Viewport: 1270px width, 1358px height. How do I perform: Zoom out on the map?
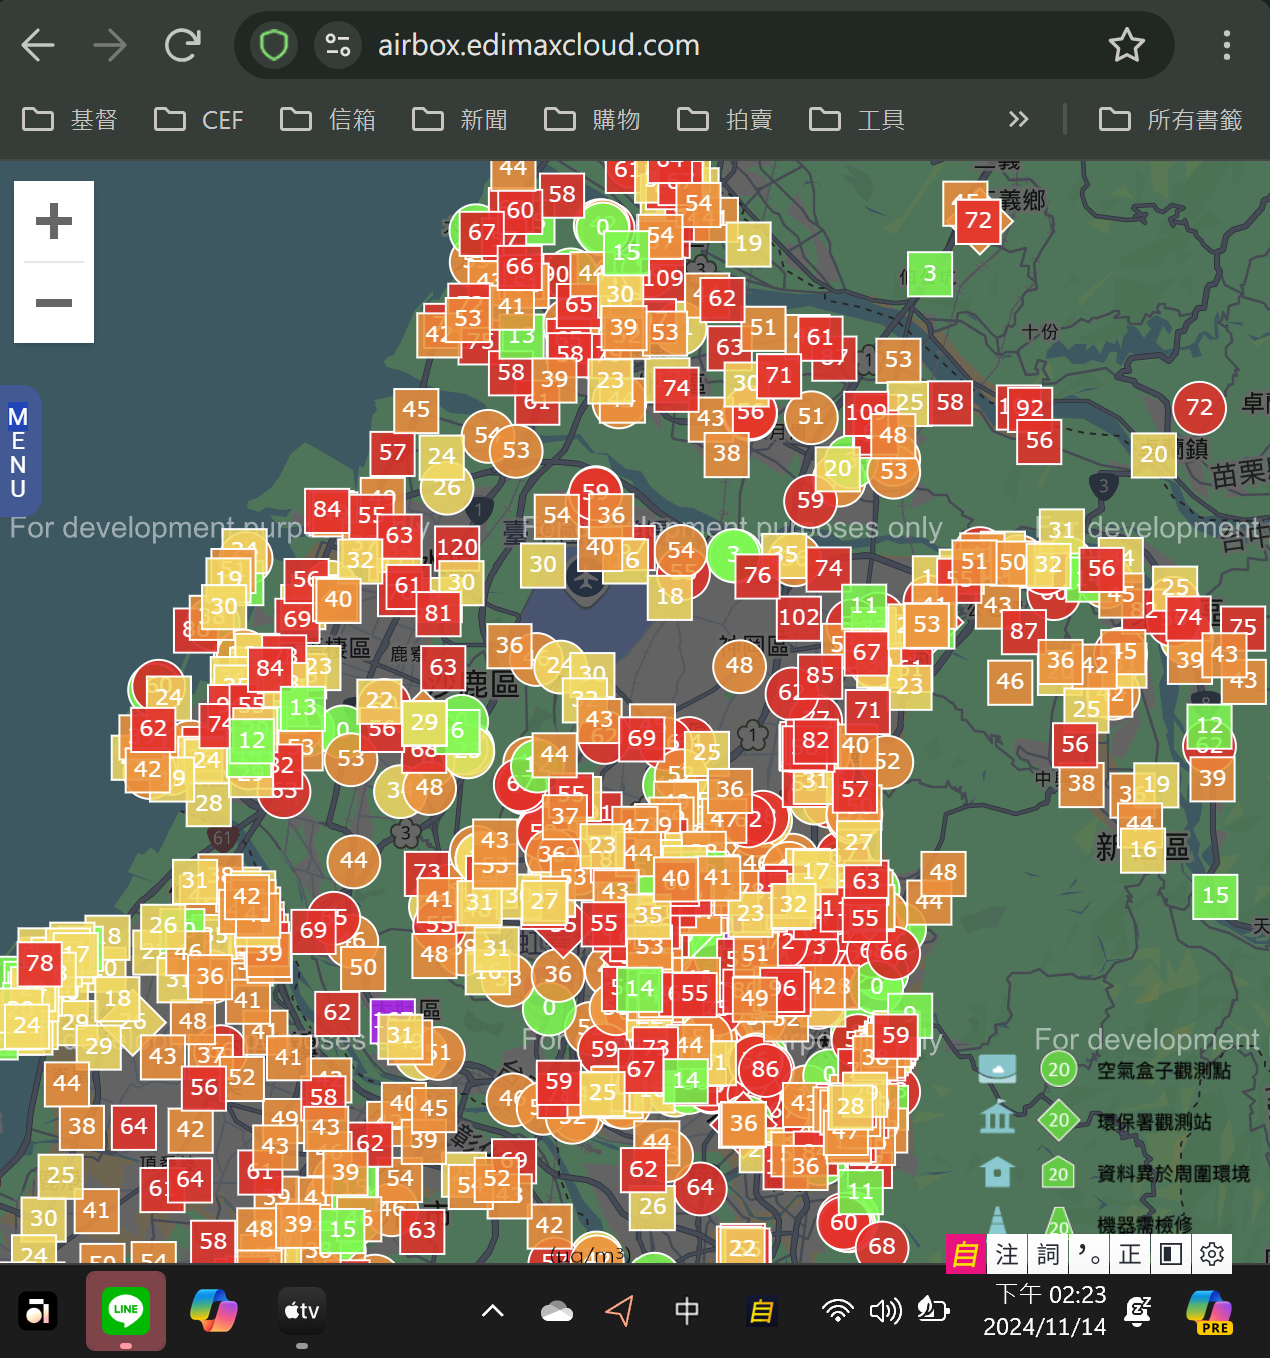(x=54, y=303)
